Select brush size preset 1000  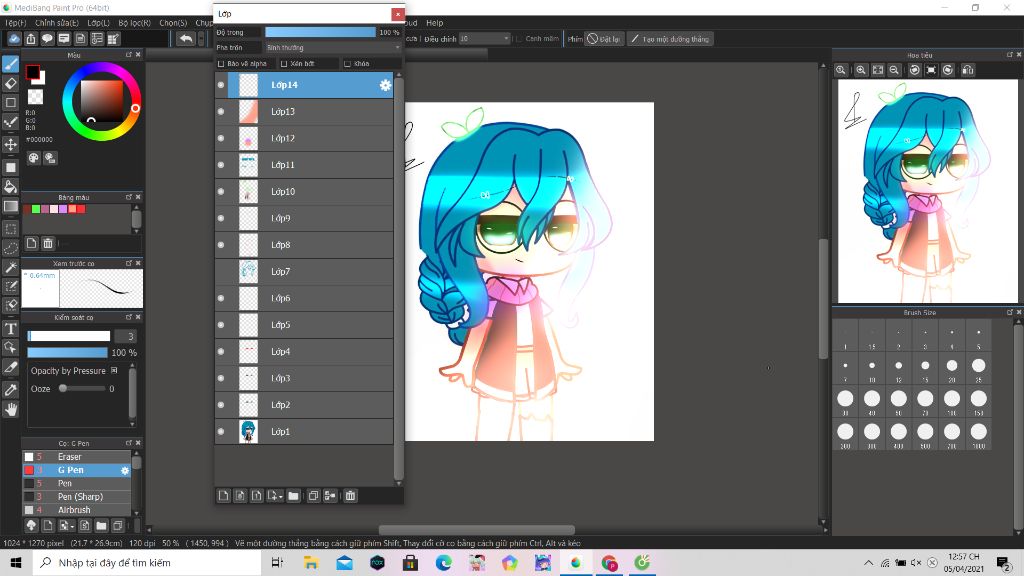click(x=978, y=432)
